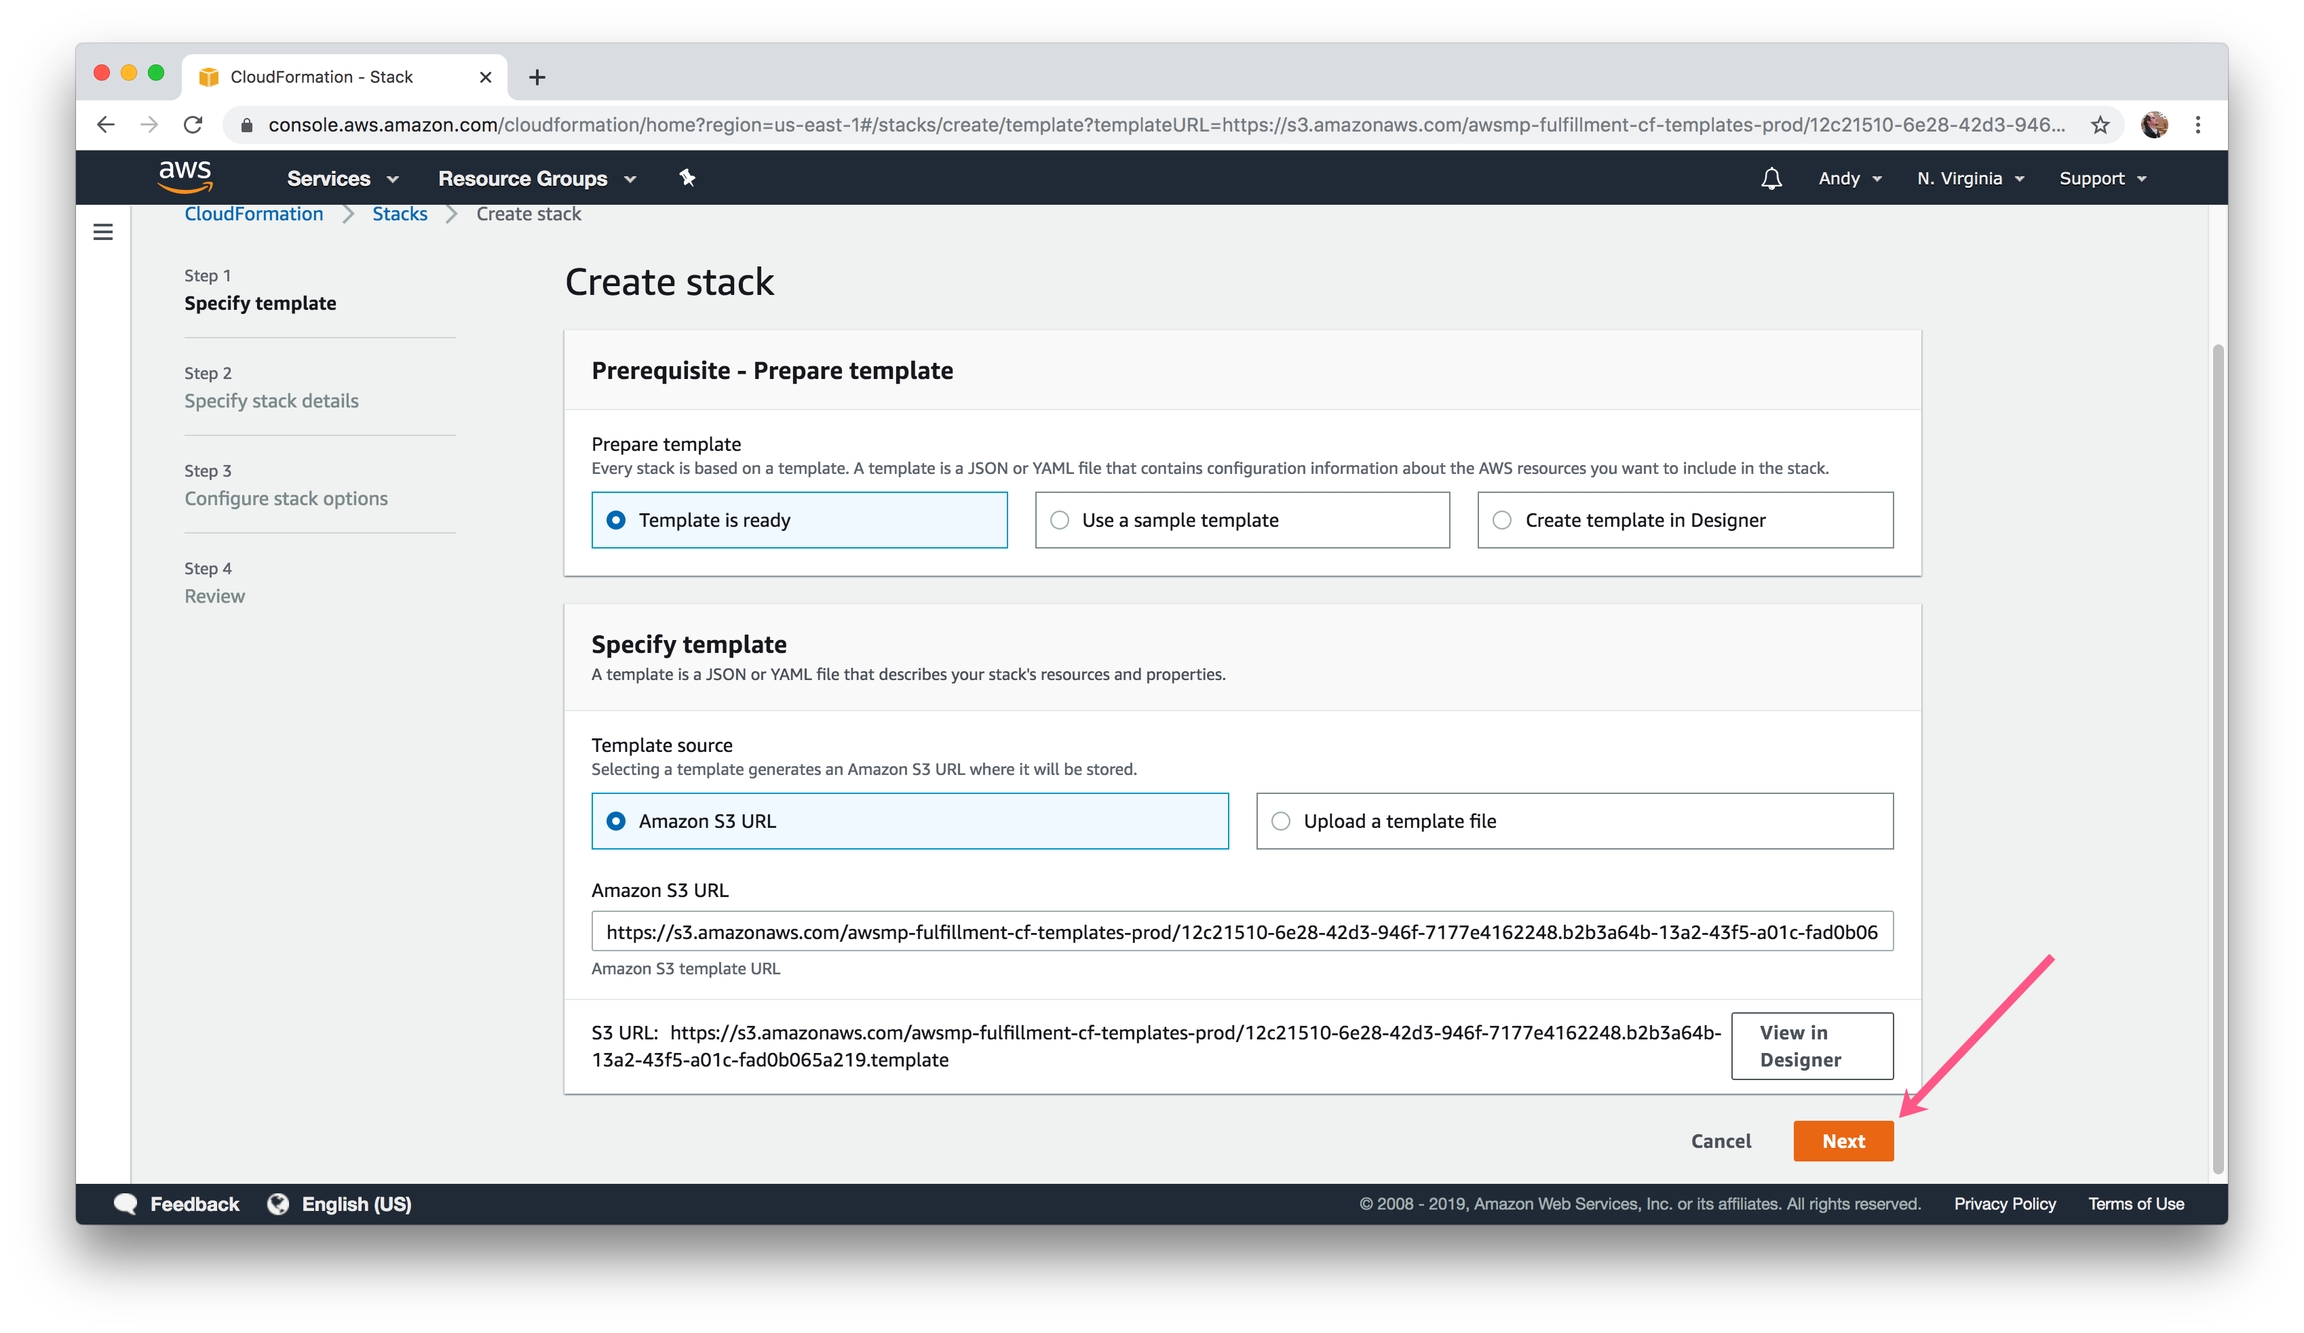Open the Terms of Use link

[2136, 1204]
